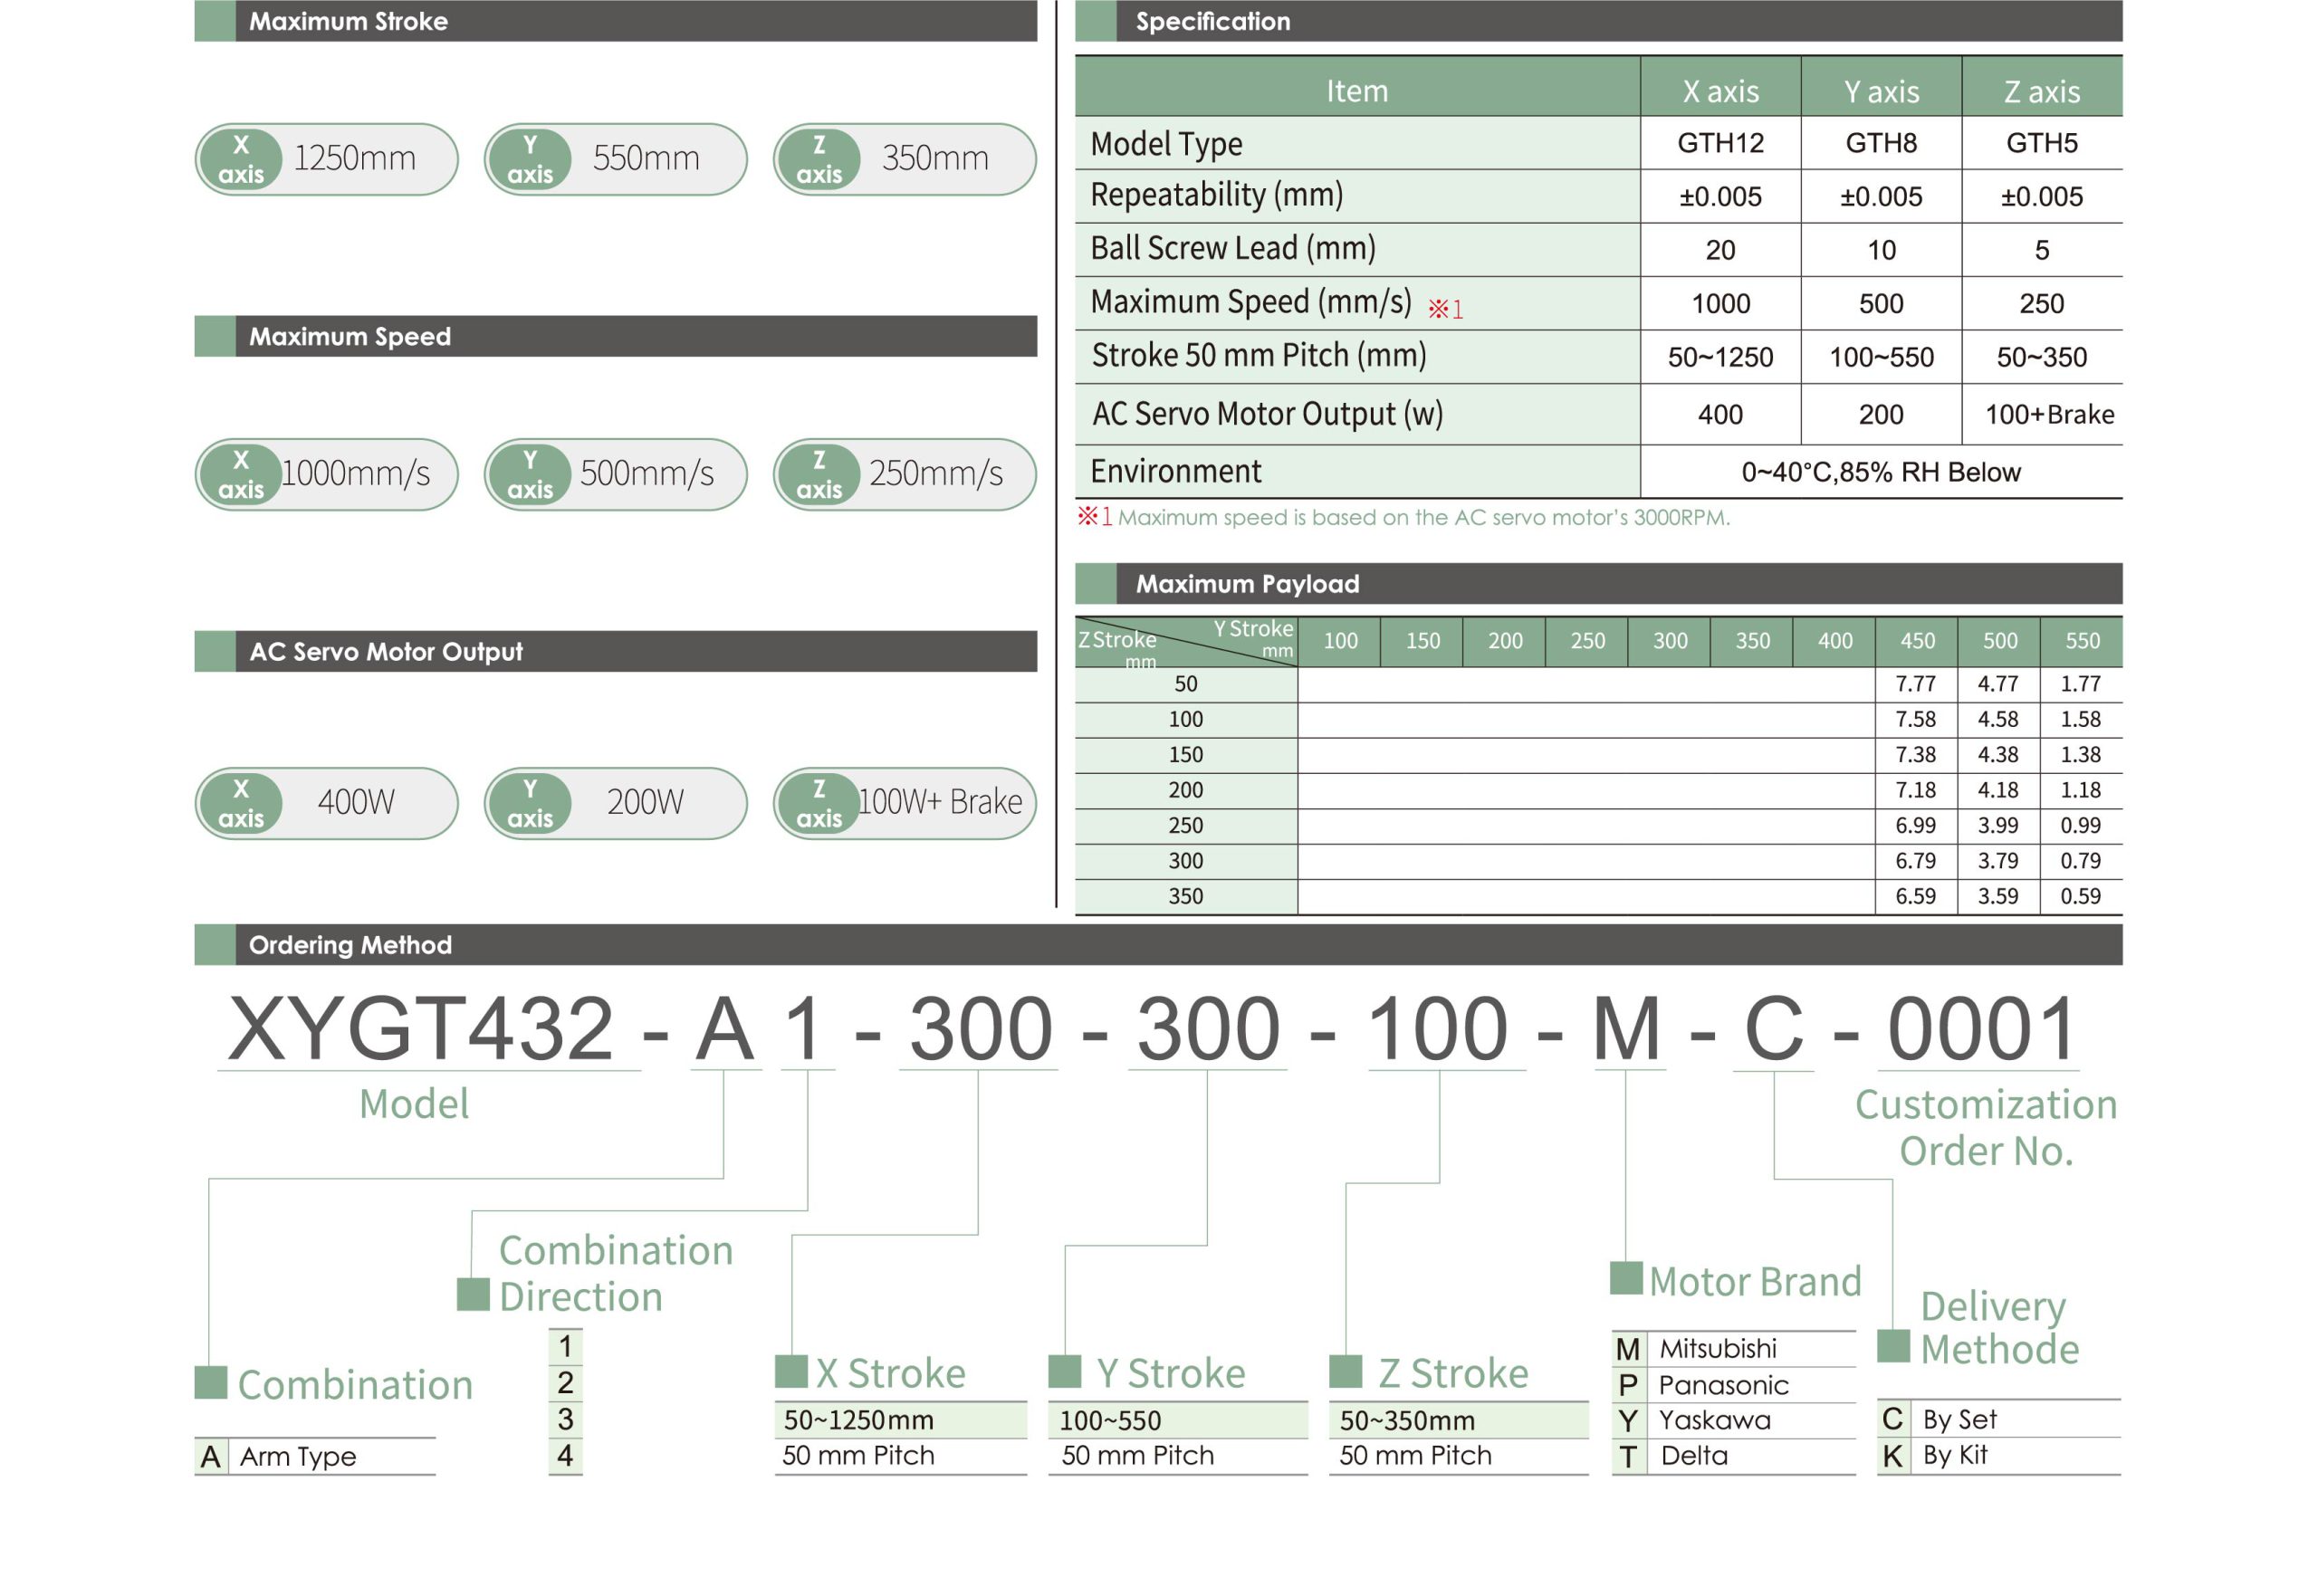Select combination direction number 3

(x=565, y=1419)
